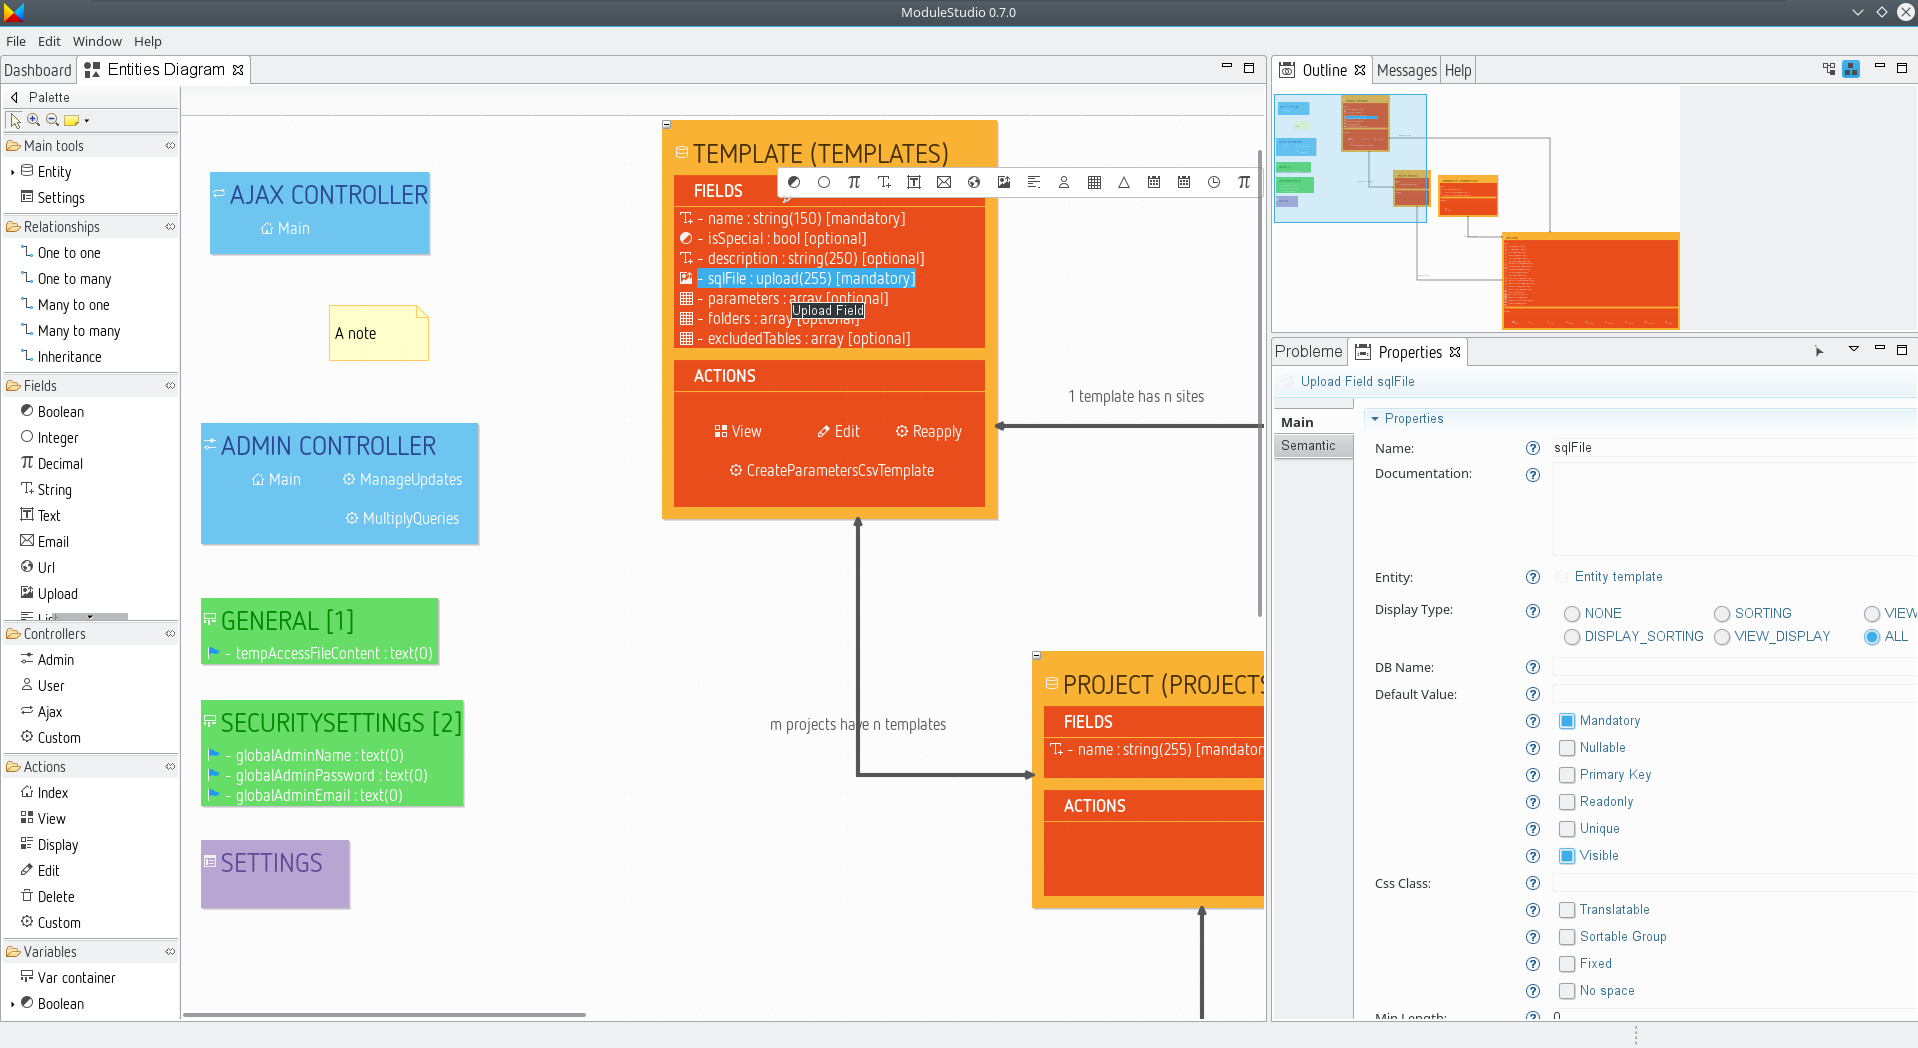
Task: Enable the Nullable checkbox
Action: pos(1567,748)
